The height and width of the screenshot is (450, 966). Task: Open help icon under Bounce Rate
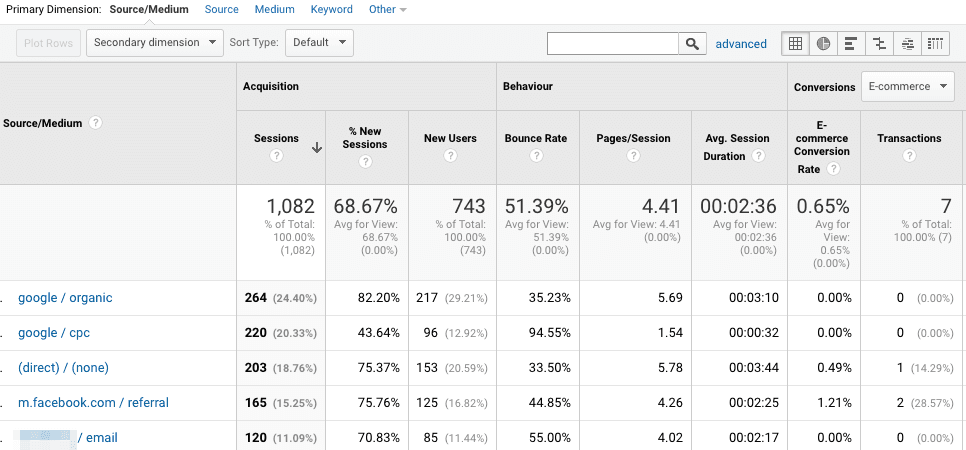pyautogui.click(x=536, y=156)
